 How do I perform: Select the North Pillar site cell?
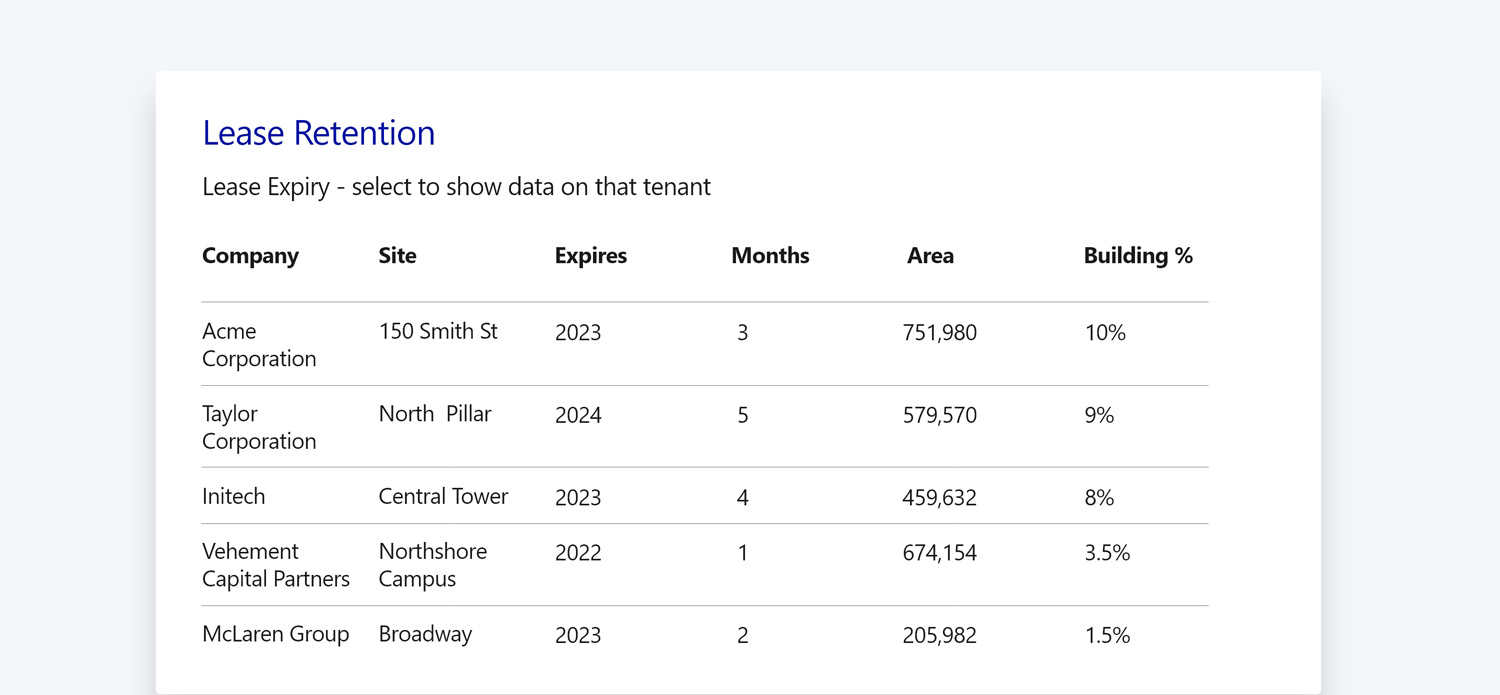[x=434, y=413]
